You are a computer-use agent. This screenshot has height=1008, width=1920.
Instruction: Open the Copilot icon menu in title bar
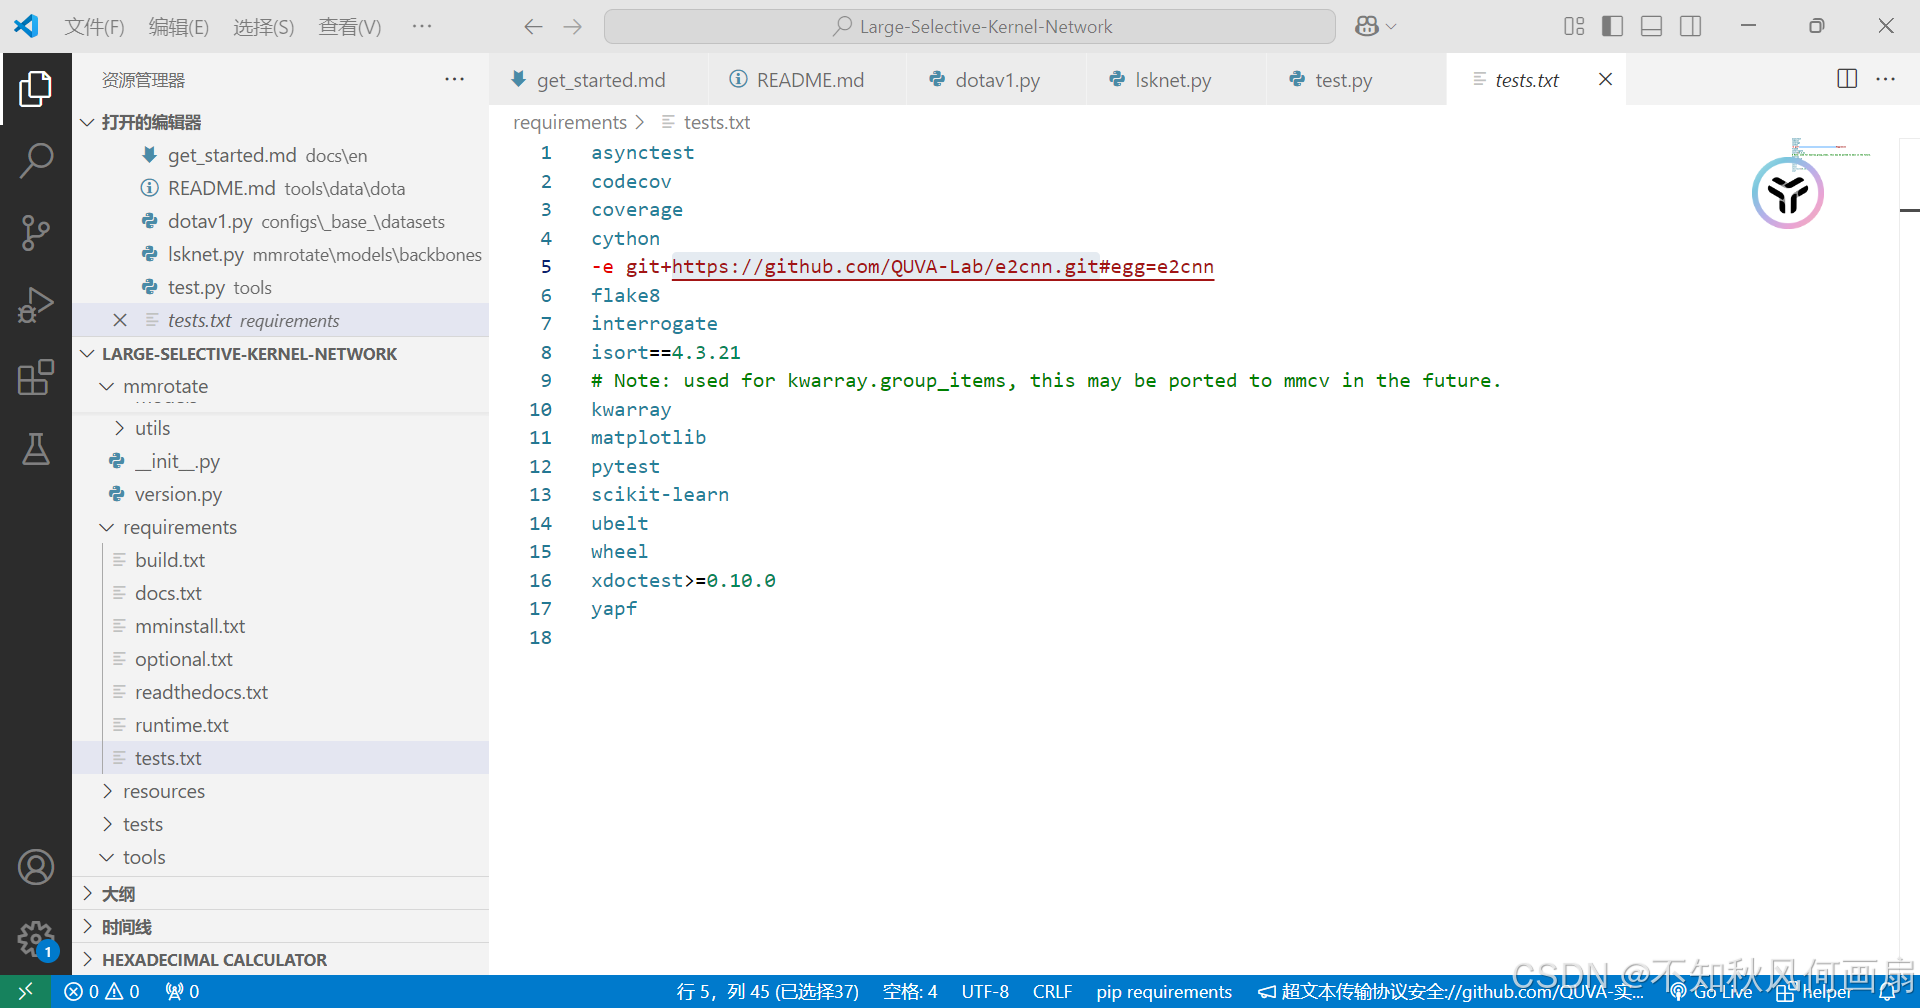[1375, 27]
